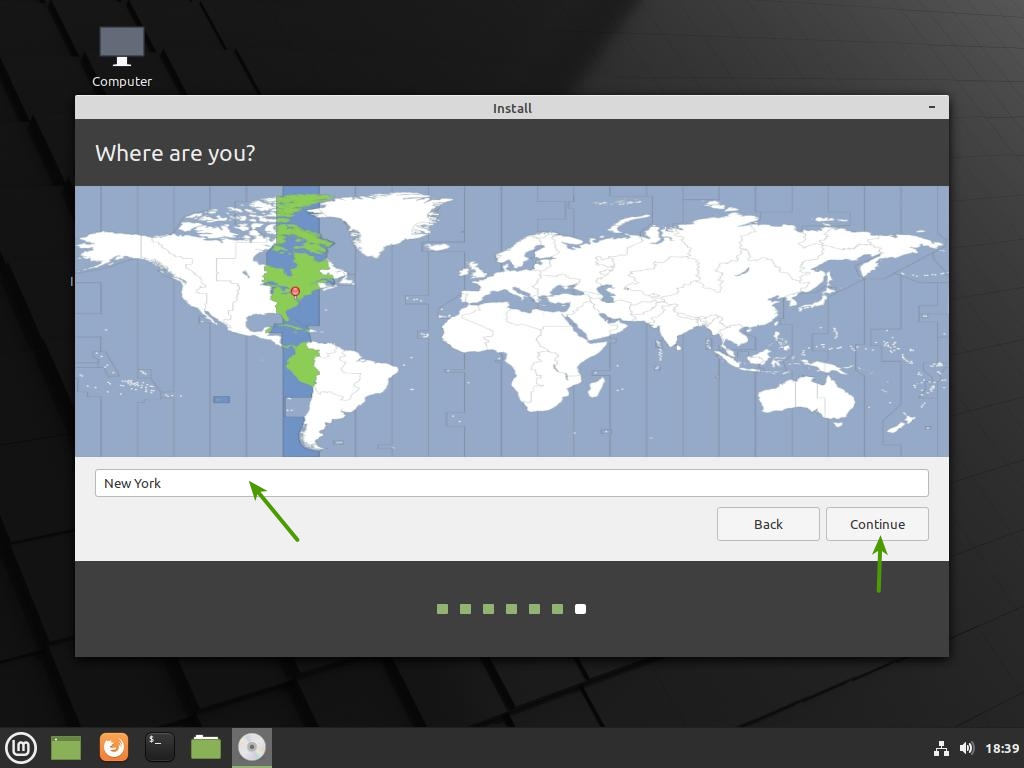1024x768 pixels.
Task: Open the Files manager in the taskbar
Action: (206, 747)
